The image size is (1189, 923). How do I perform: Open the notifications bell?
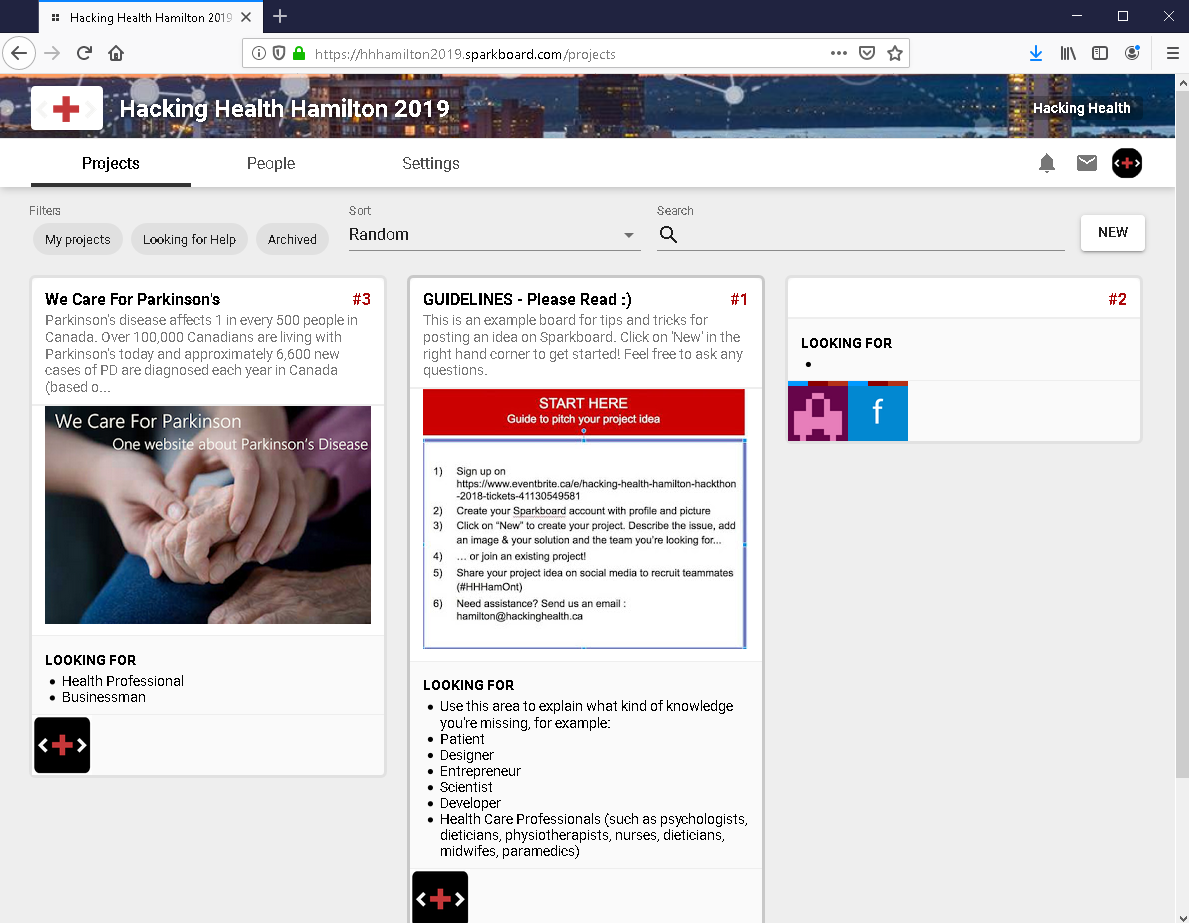(1046, 163)
